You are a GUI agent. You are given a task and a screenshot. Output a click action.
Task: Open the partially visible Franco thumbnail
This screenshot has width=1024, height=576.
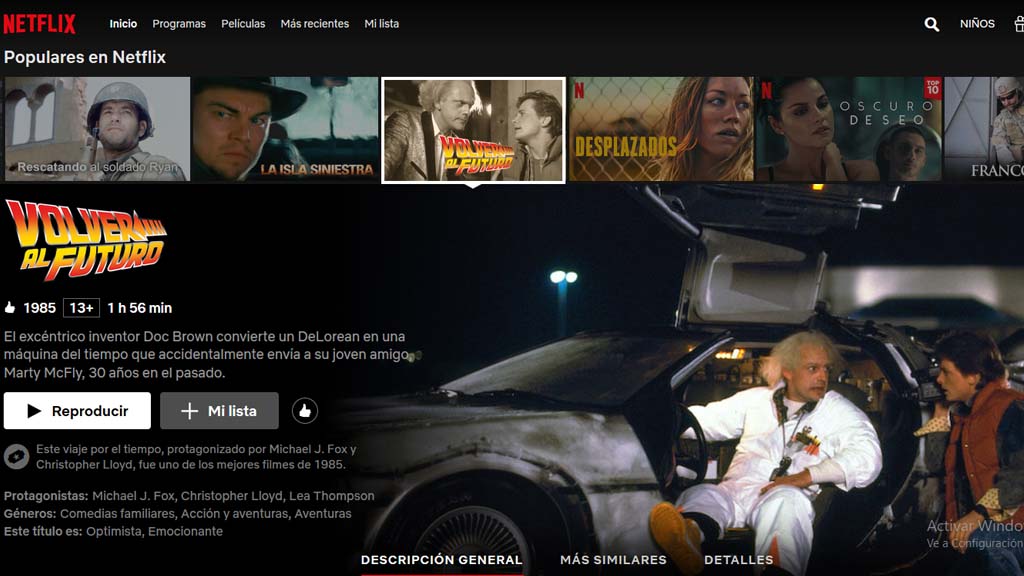click(x=984, y=129)
